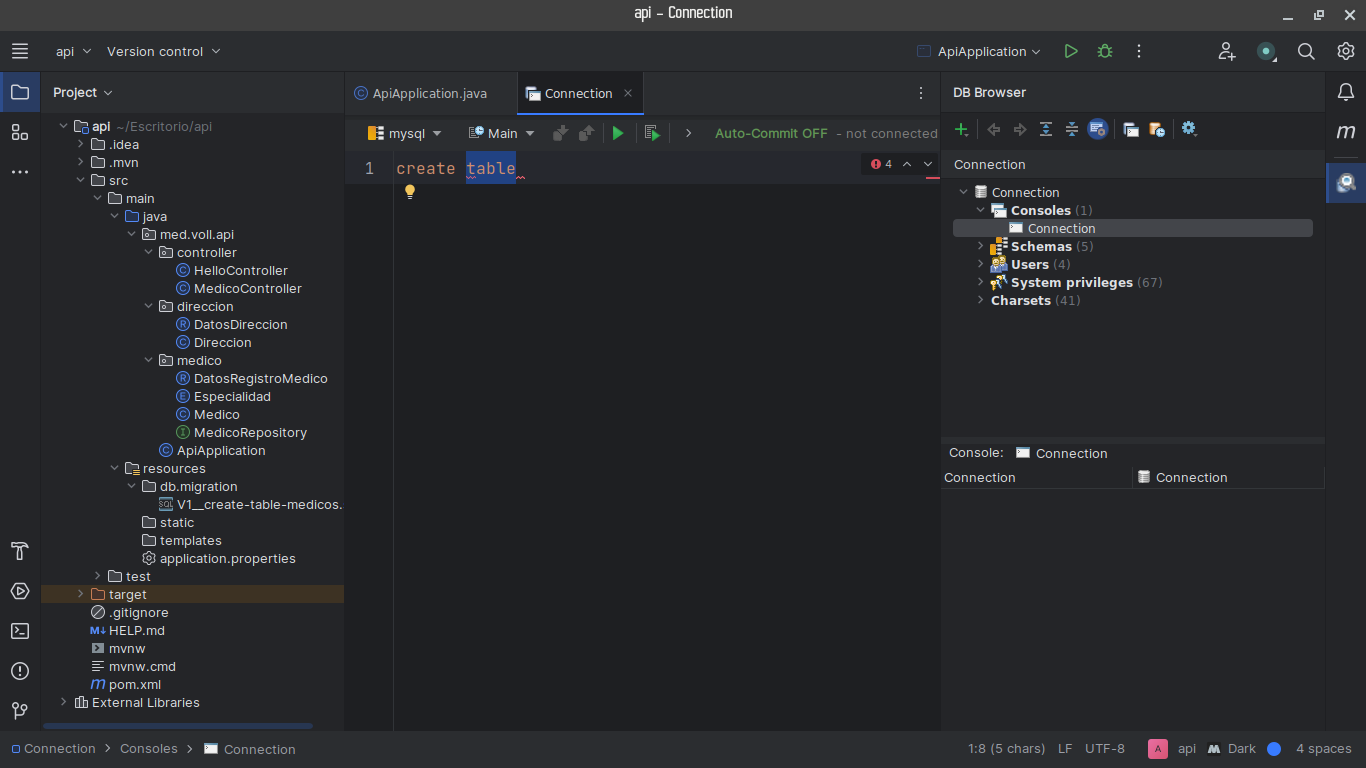1366x768 pixels.
Task: Click the 4 errors indicator
Action: [x=881, y=164]
